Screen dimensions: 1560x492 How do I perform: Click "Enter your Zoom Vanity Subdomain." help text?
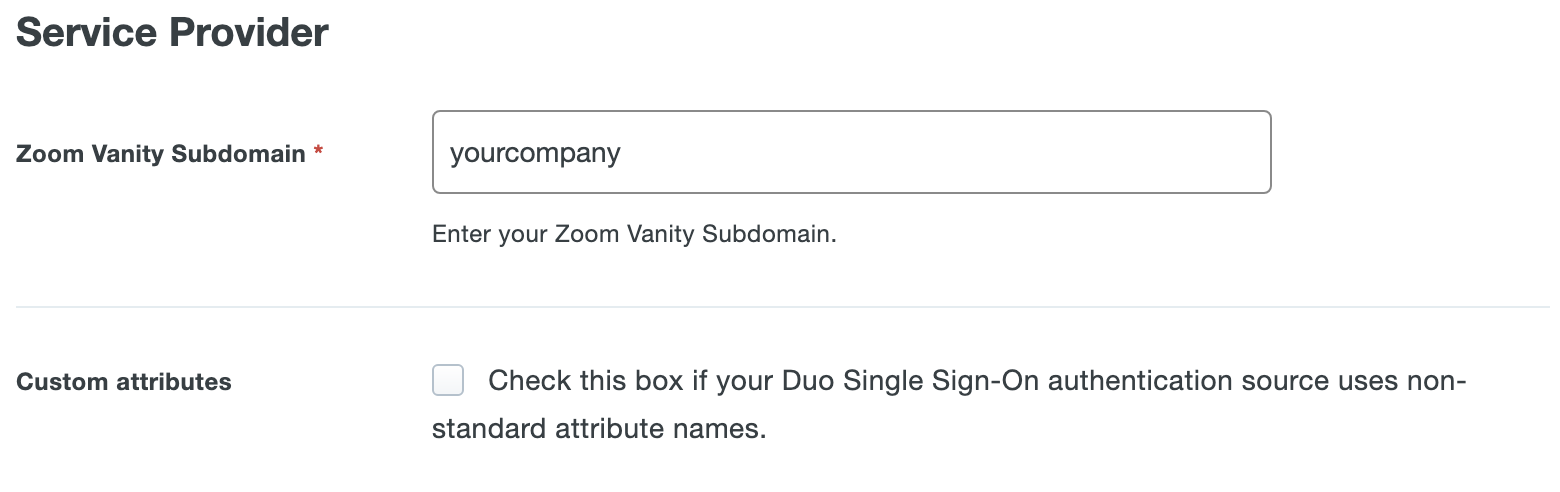[x=634, y=234]
